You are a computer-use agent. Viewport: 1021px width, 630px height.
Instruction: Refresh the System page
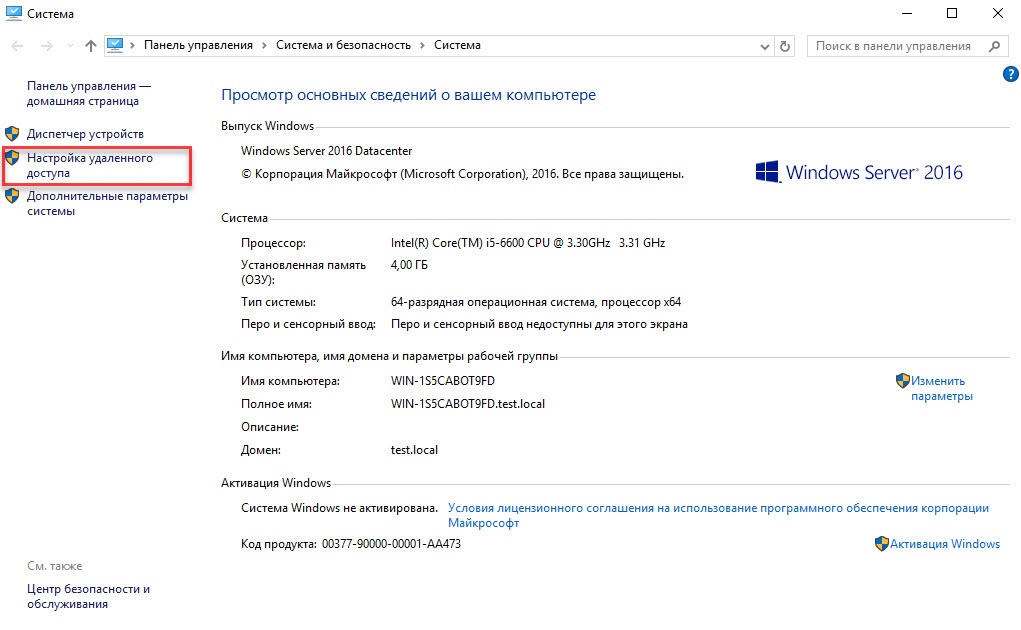(x=785, y=46)
